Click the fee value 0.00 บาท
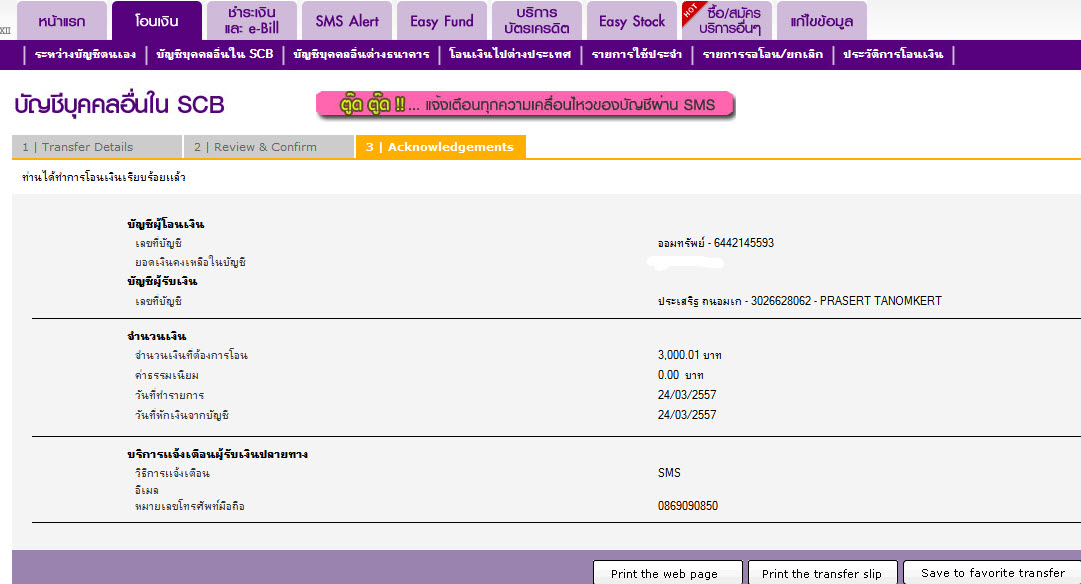The height and width of the screenshot is (584, 1081). coord(680,375)
